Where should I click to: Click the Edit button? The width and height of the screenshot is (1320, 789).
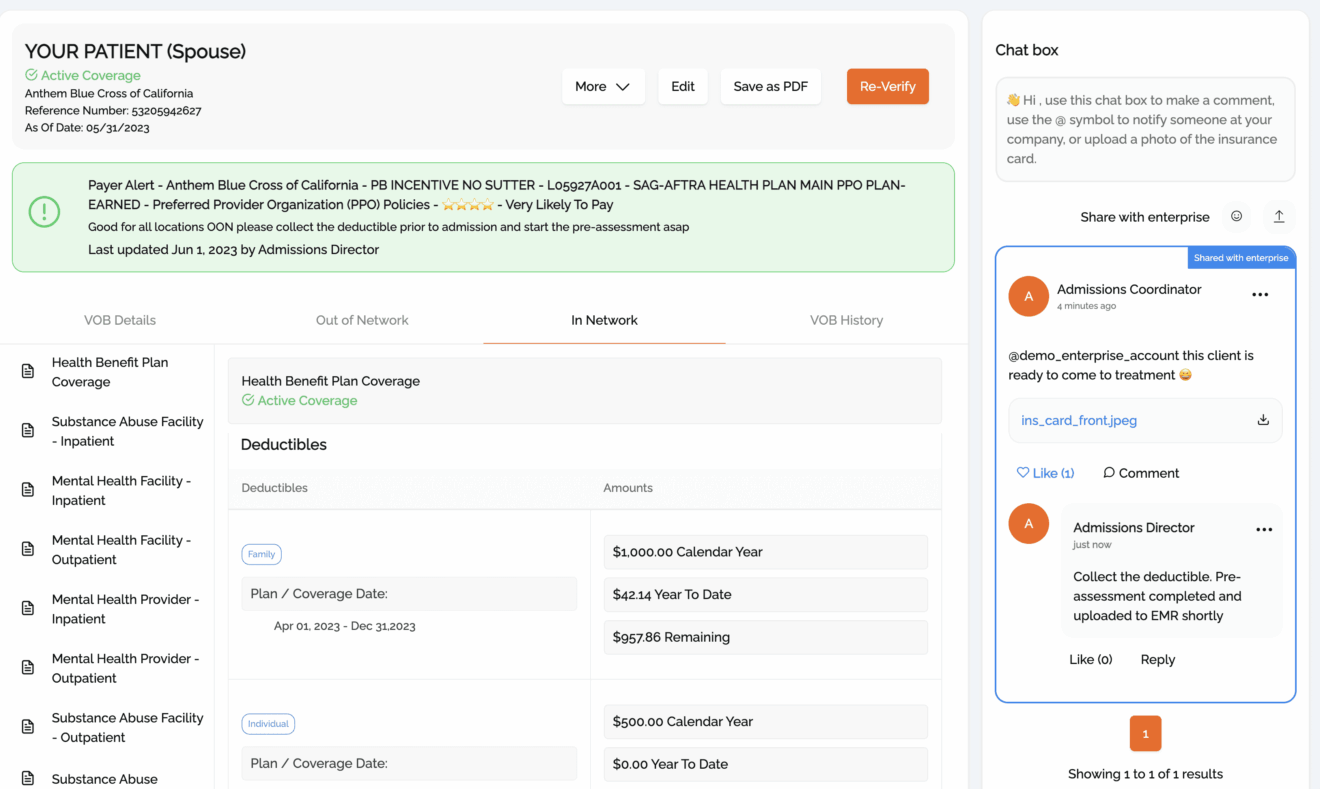click(683, 87)
